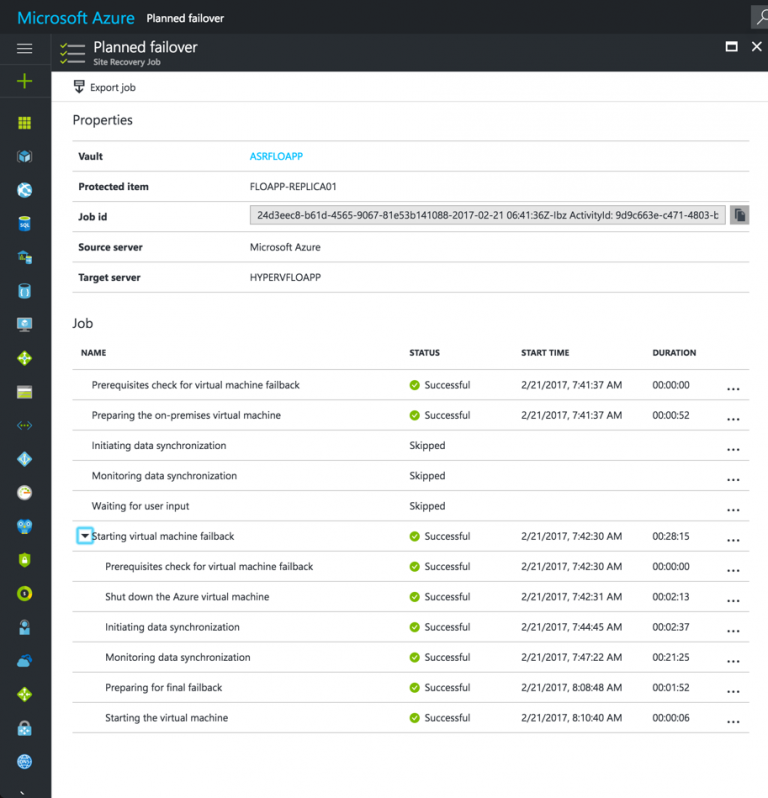Click START TIME column header
Image resolution: width=768 pixels, height=798 pixels.
tap(545, 353)
